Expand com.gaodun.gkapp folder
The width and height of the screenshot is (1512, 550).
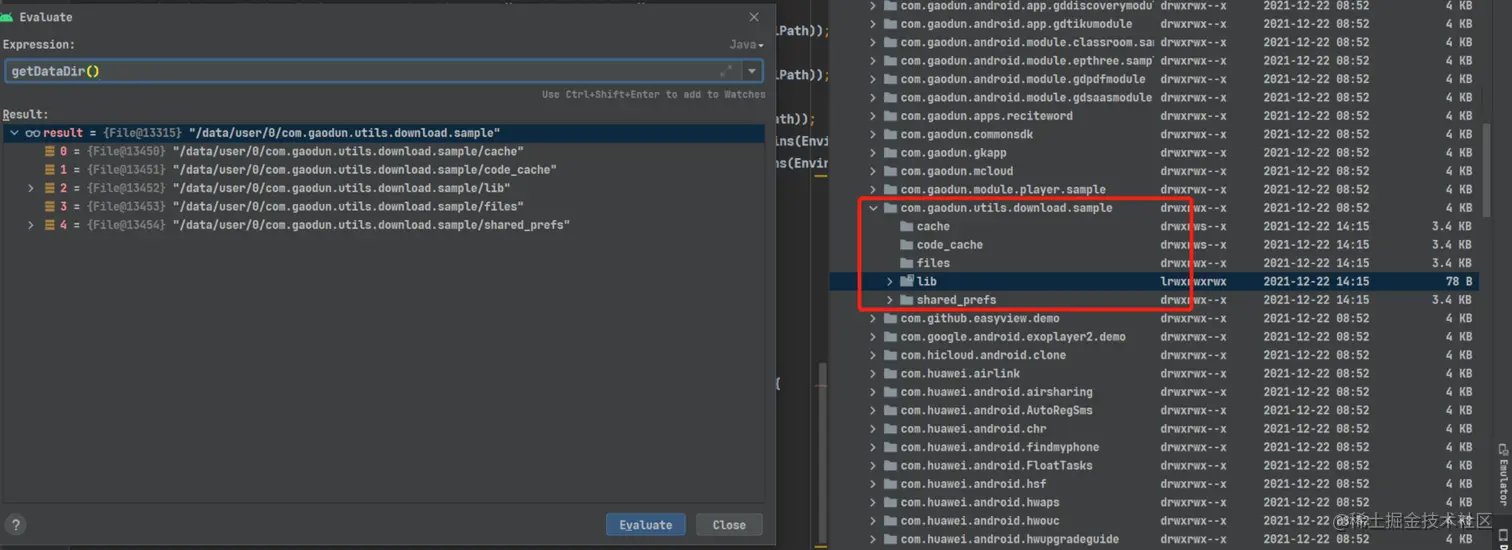[x=873, y=153]
